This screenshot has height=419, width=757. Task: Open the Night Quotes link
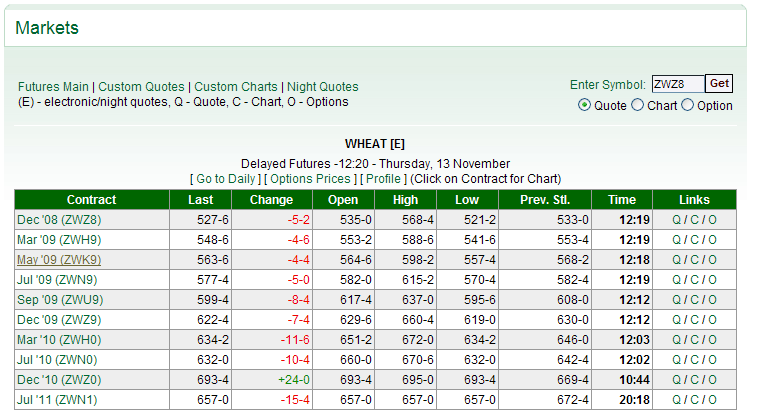(321, 87)
